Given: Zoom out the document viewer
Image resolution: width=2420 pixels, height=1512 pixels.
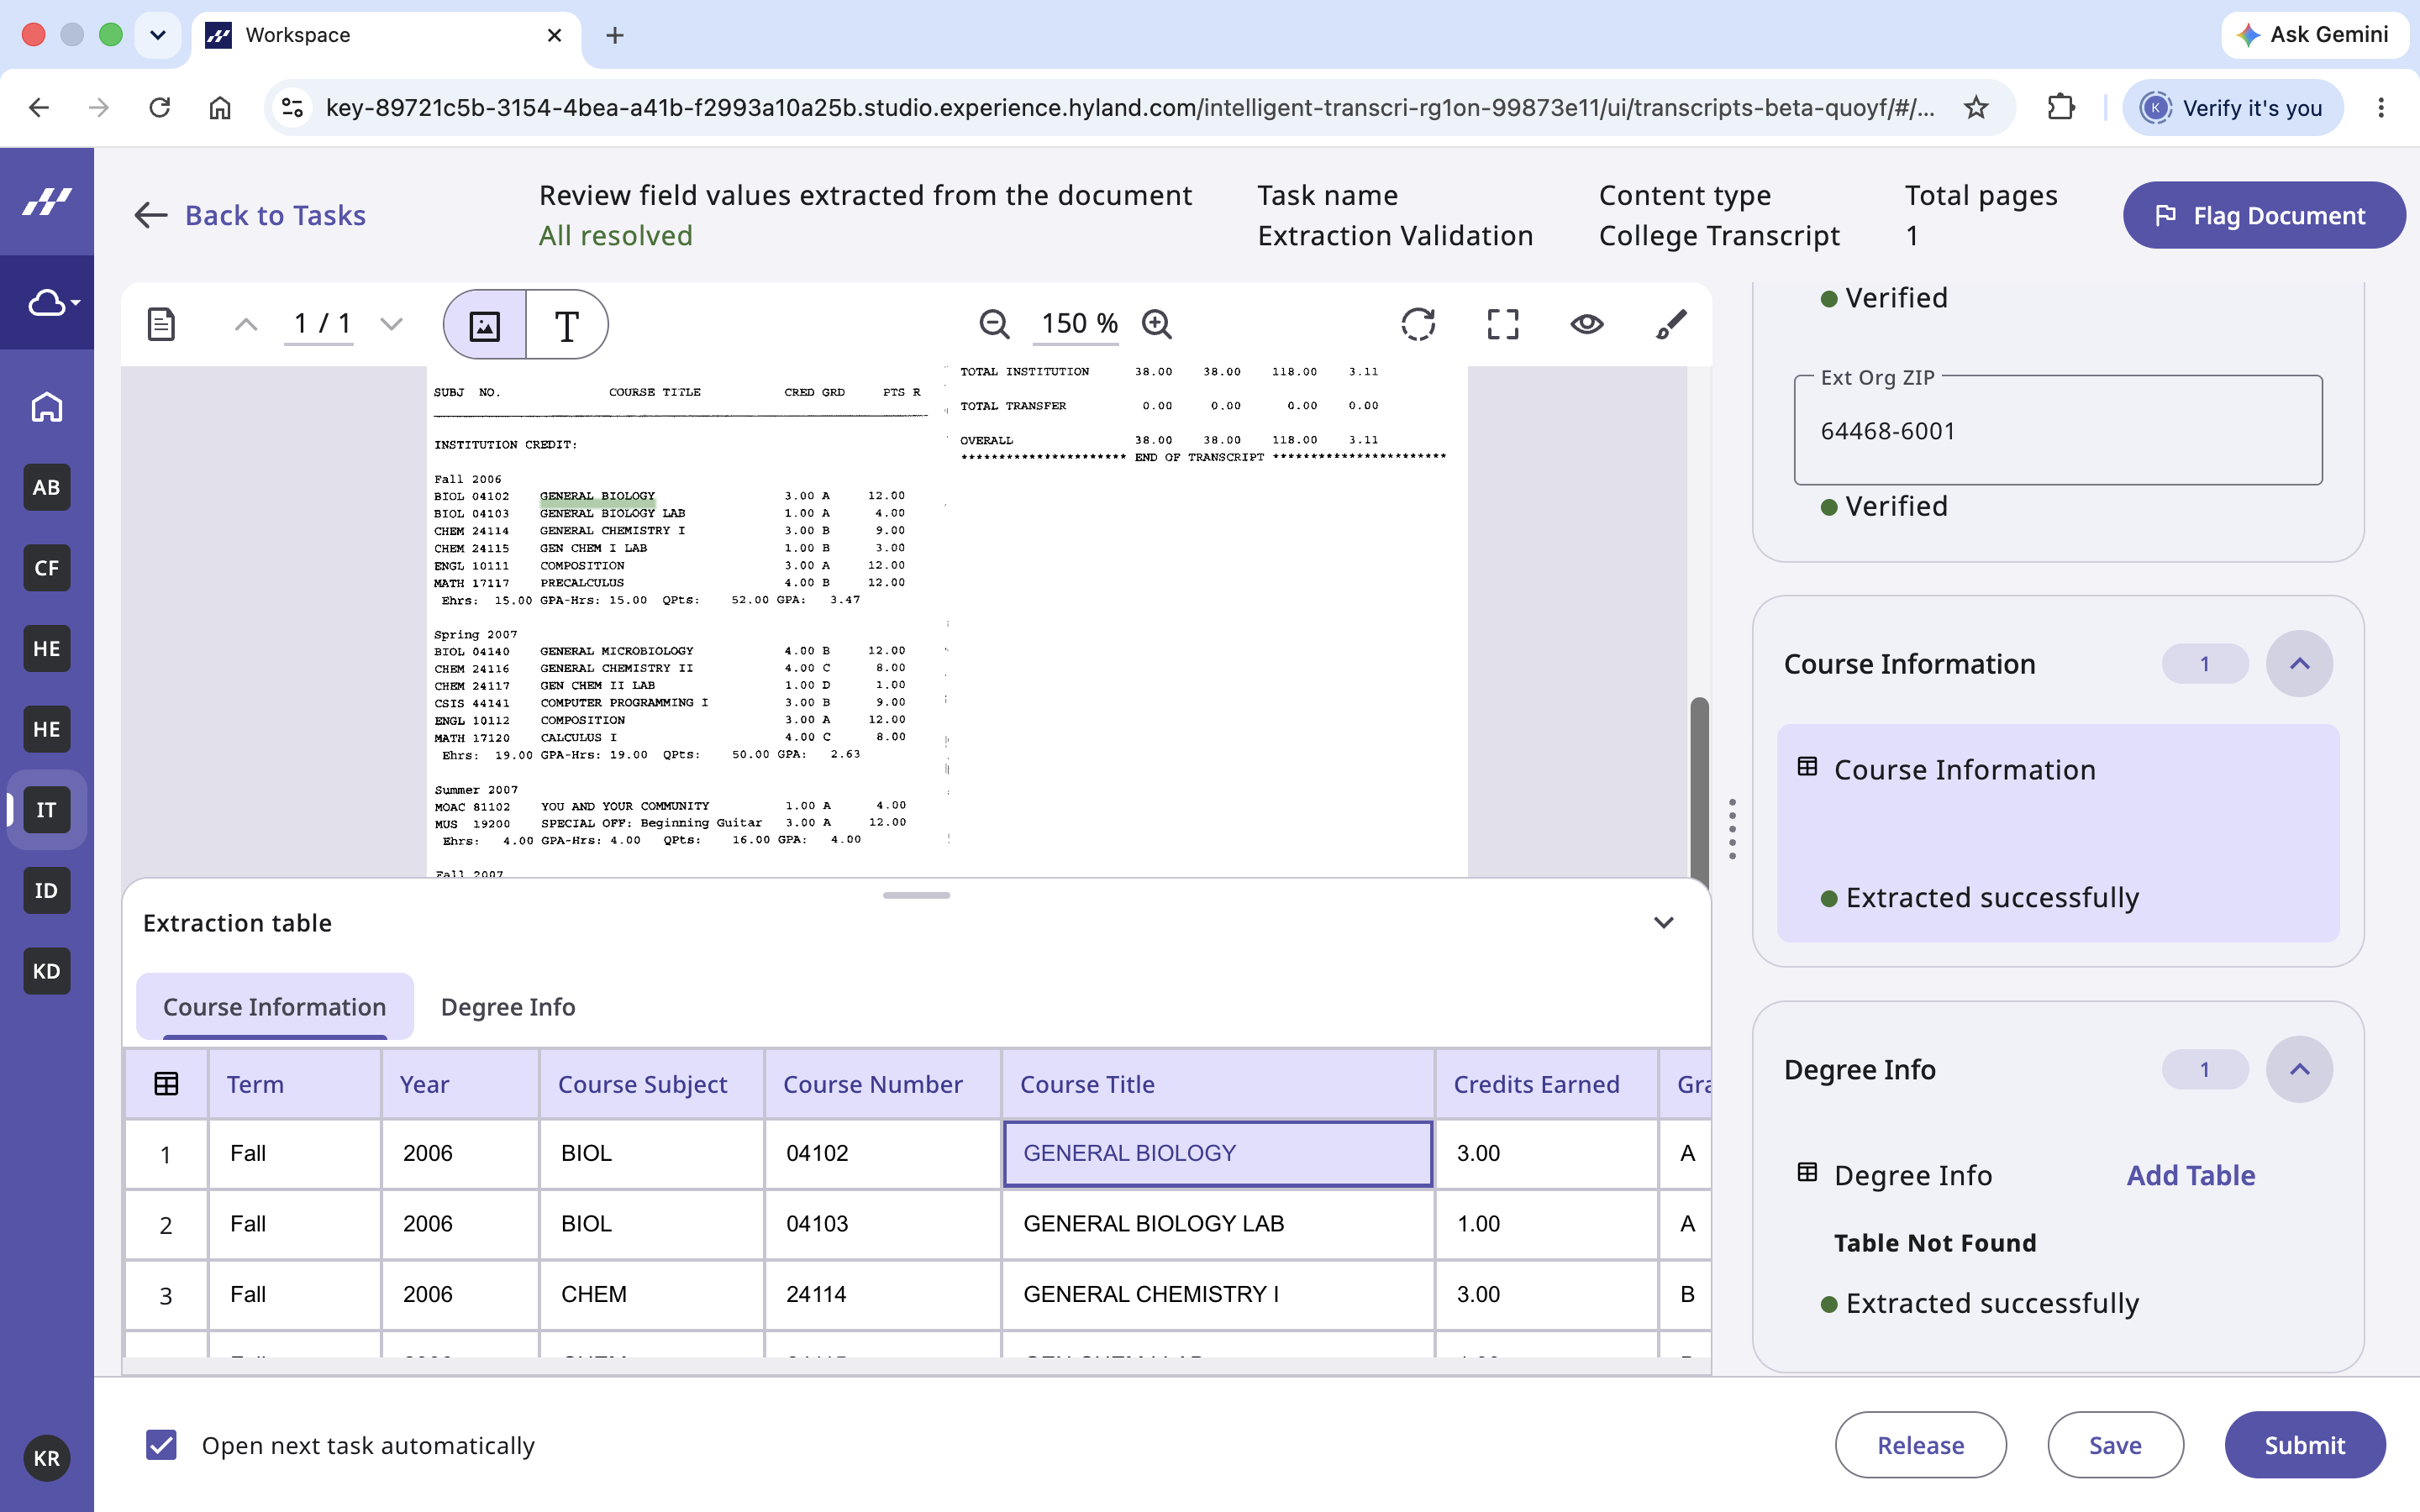Looking at the screenshot, I should (994, 324).
